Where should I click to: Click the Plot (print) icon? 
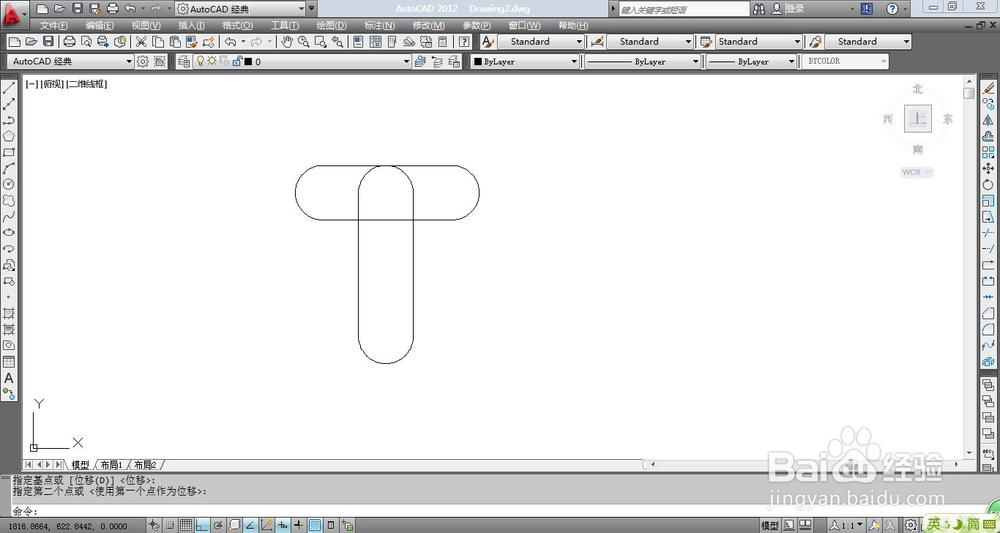(70, 41)
